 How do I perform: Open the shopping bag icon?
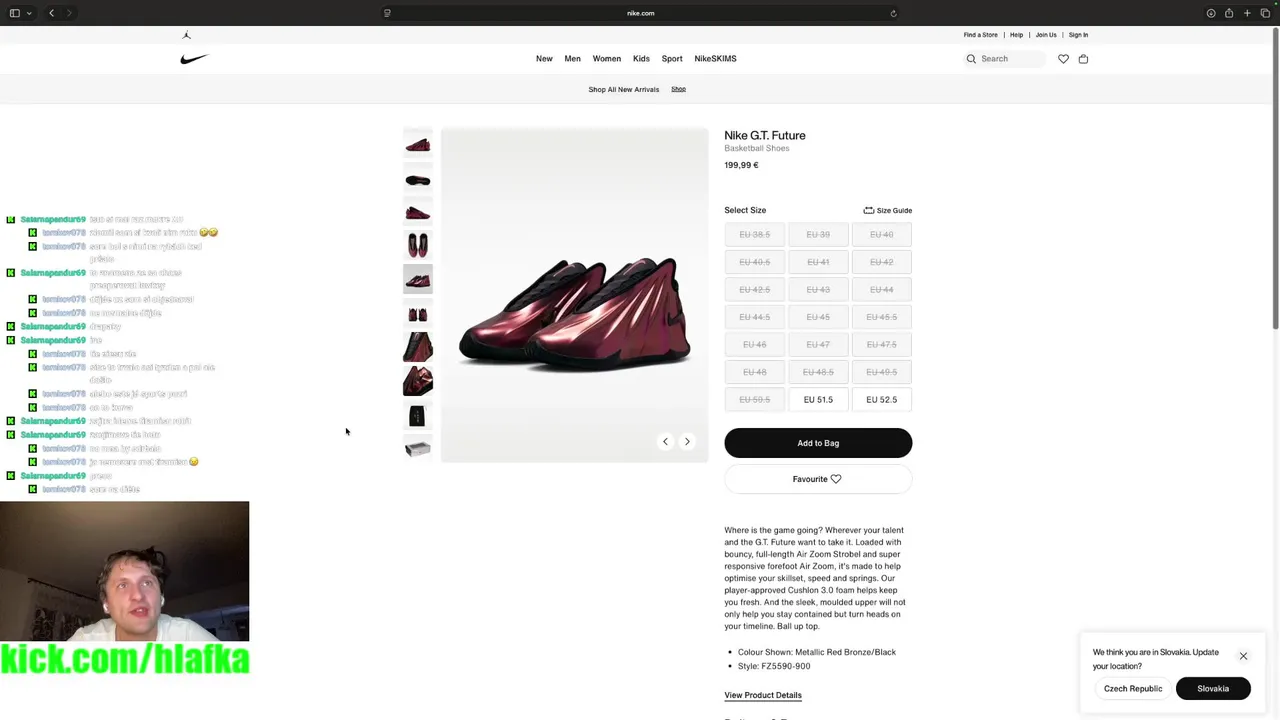click(x=1083, y=59)
